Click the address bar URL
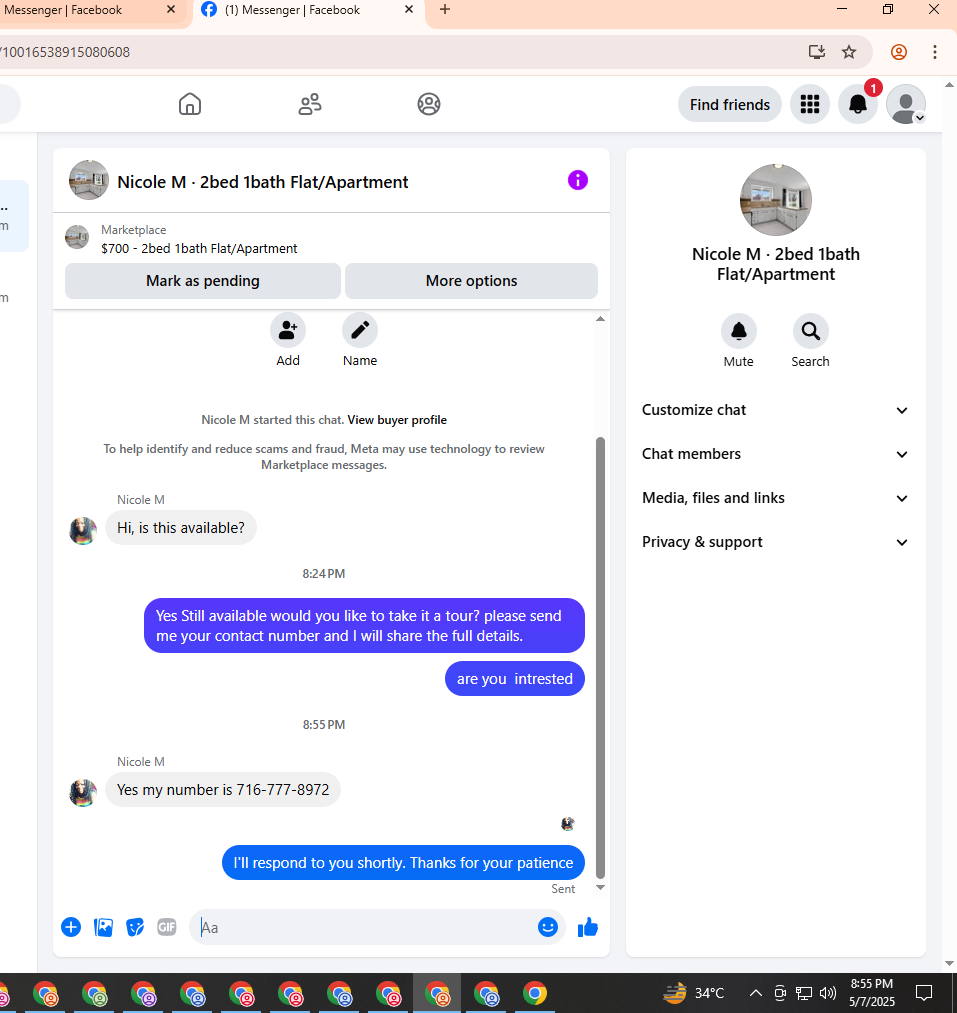957x1013 pixels. (65, 52)
